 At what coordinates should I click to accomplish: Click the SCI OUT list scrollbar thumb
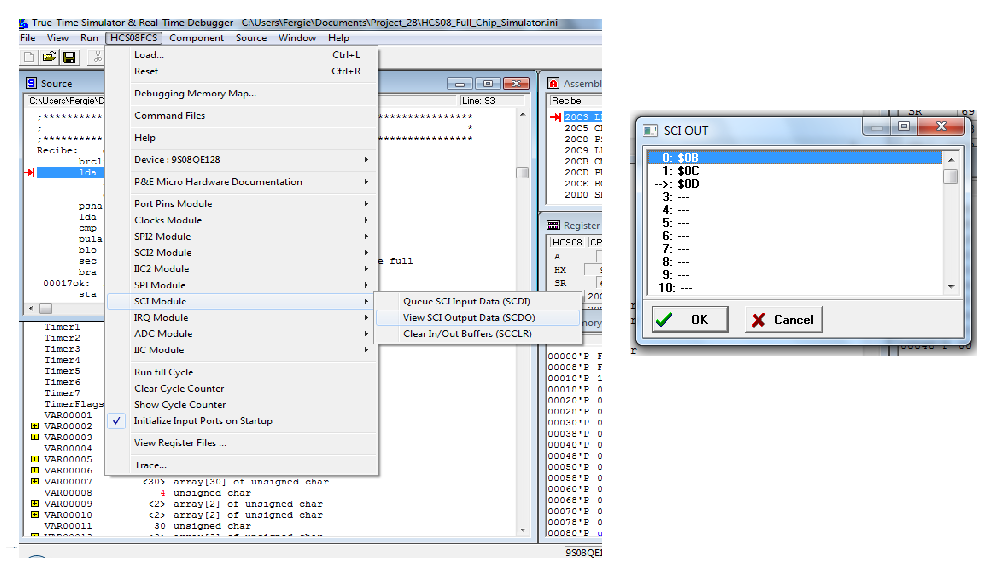click(950, 177)
